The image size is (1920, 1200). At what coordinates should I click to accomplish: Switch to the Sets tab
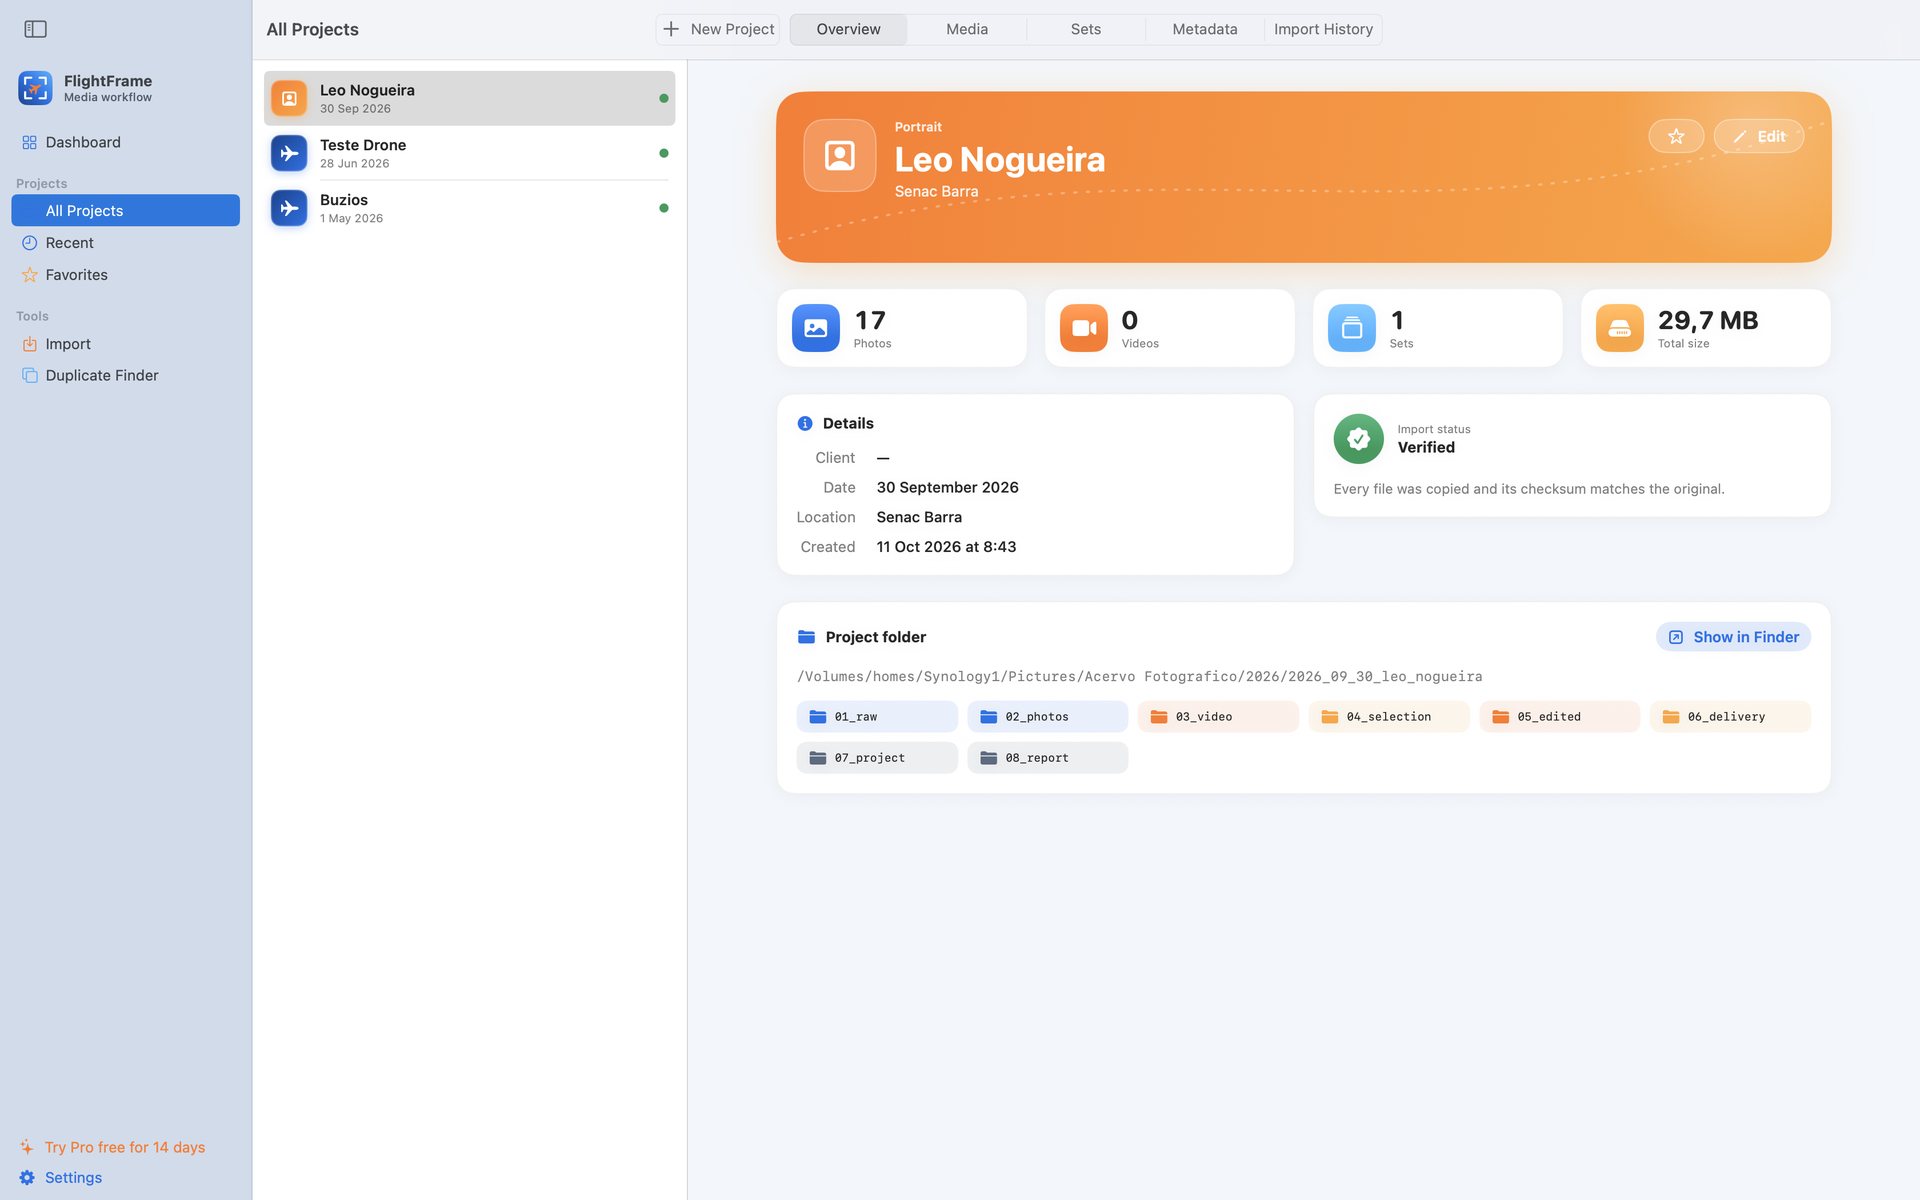1086,29
